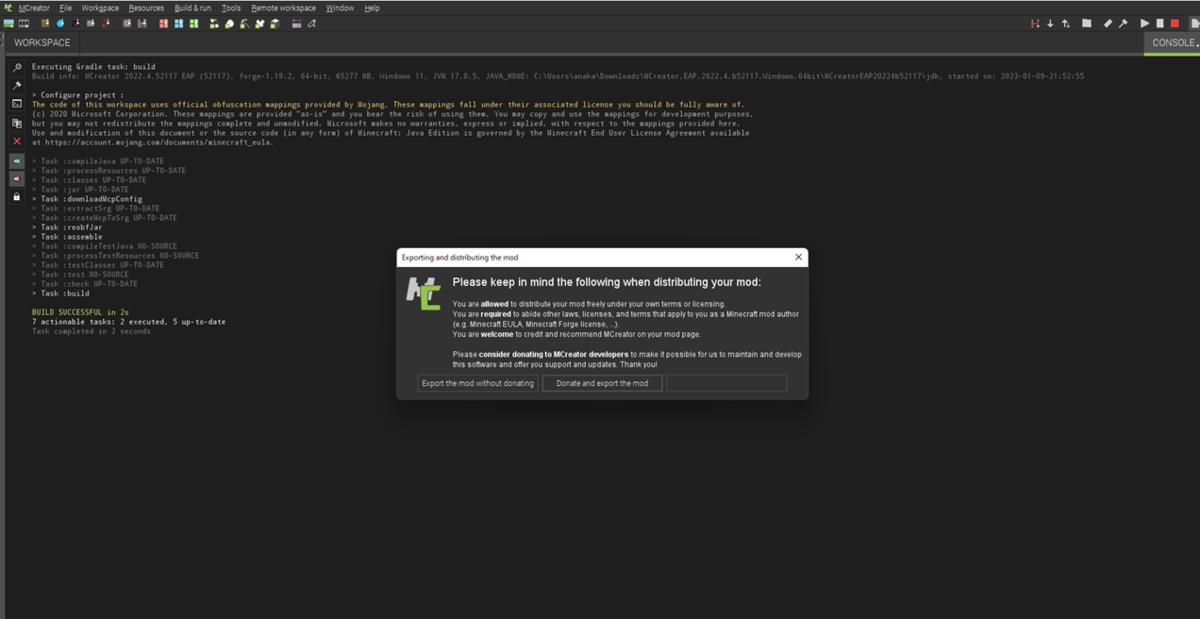Open the Remote workspace menu
Image resolution: width=1200 pixels, height=619 pixels.
[x=283, y=8]
